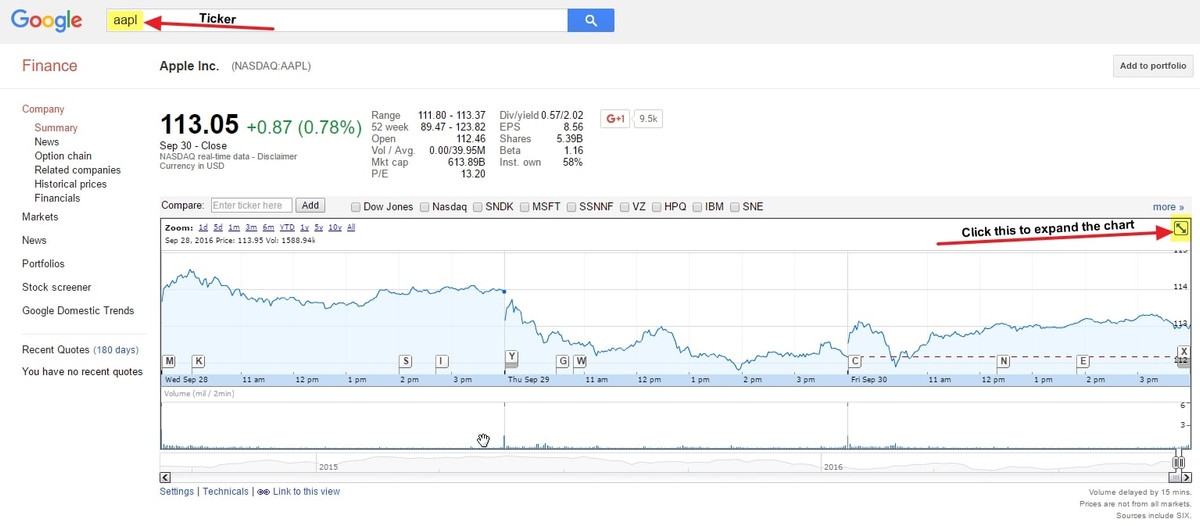Click the range slider handle under the chart
This screenshot has width=1200, height=526.
pyautogui.click(x=1179, y=463)
